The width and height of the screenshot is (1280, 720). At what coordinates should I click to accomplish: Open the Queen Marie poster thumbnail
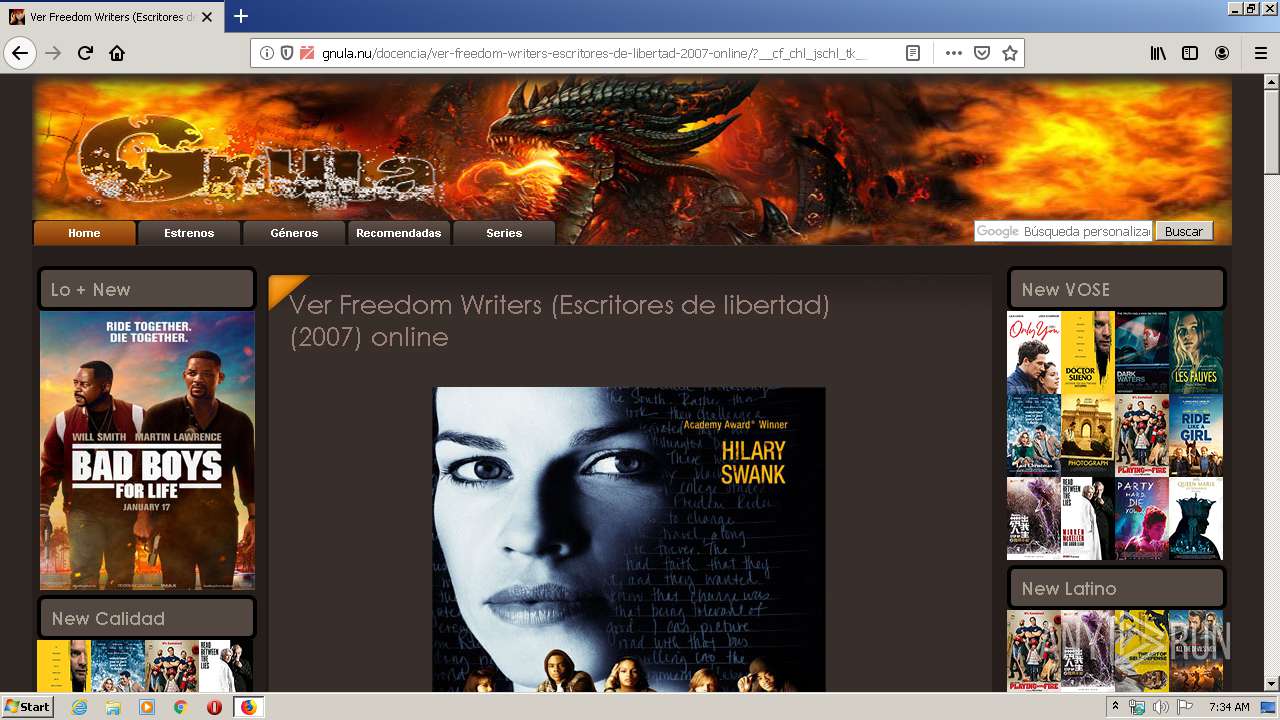1196,518
